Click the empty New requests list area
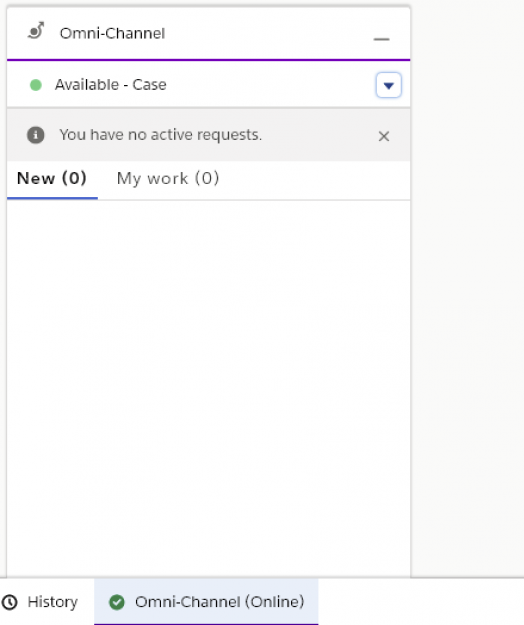Image resolution: width=524 pixels, height=625 pixels. 208,389
